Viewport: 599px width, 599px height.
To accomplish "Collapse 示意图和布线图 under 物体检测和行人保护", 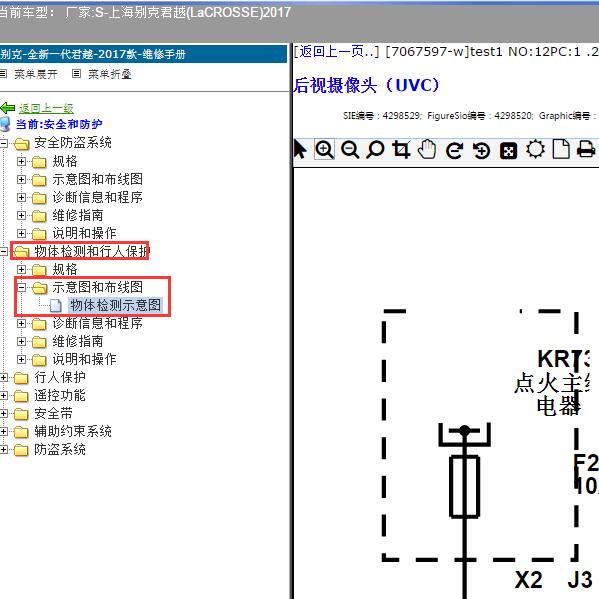I will [21, 287].
